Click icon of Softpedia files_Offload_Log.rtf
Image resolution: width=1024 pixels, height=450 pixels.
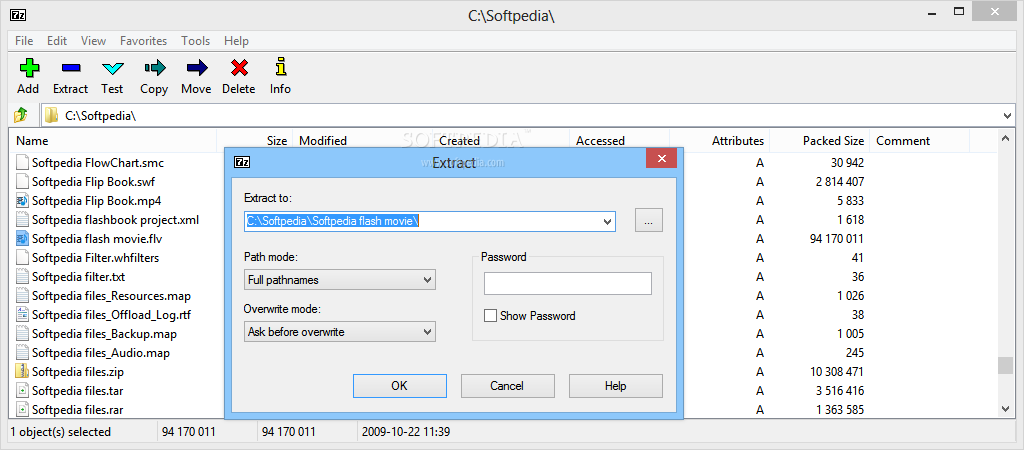(22, 315)
